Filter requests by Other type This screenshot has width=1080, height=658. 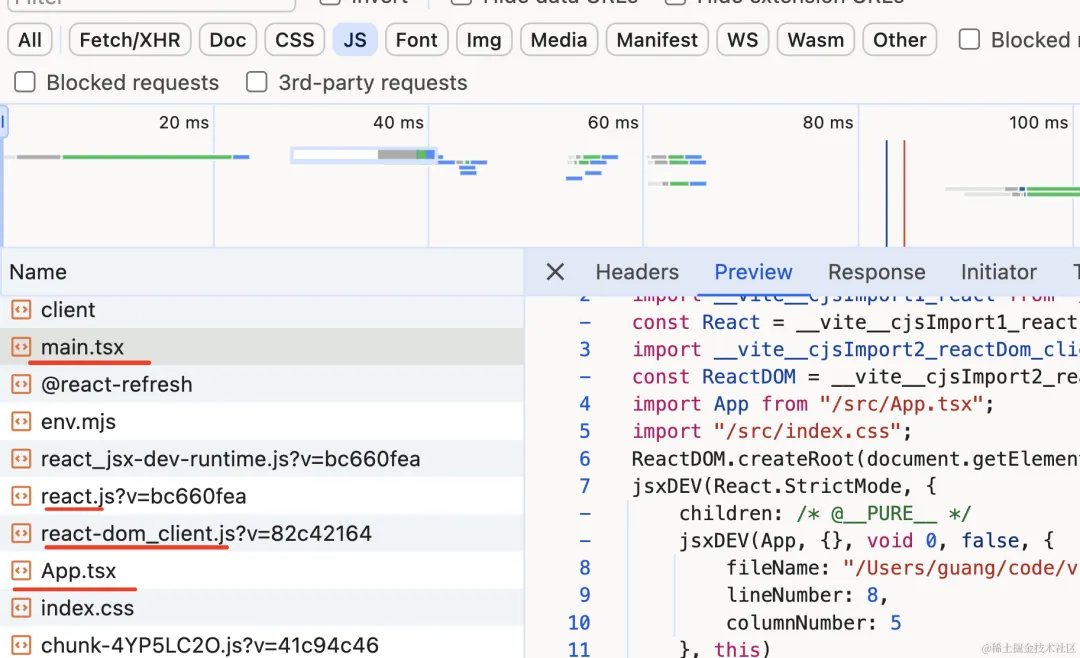pos(900,40)
